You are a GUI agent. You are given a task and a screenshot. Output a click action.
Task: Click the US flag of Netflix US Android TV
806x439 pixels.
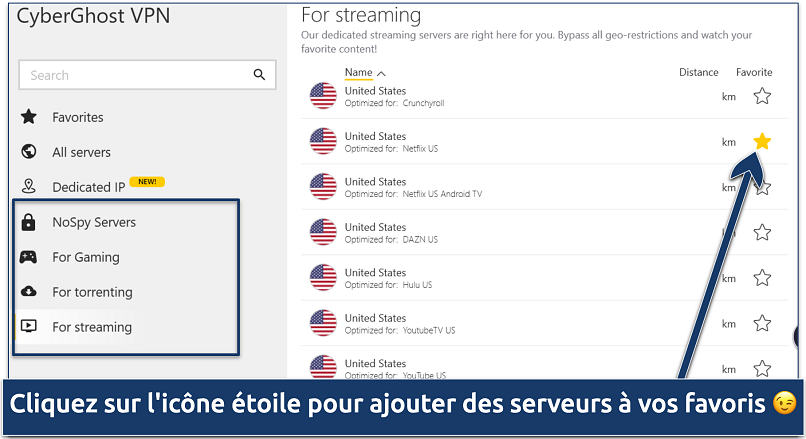(323, 187)
